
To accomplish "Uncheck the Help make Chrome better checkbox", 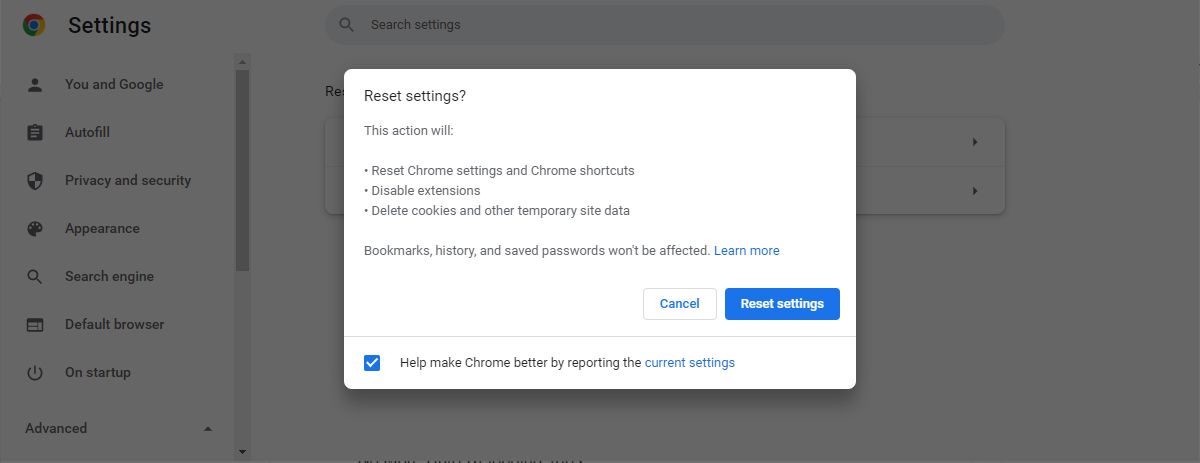I will [x=372, y=363].
